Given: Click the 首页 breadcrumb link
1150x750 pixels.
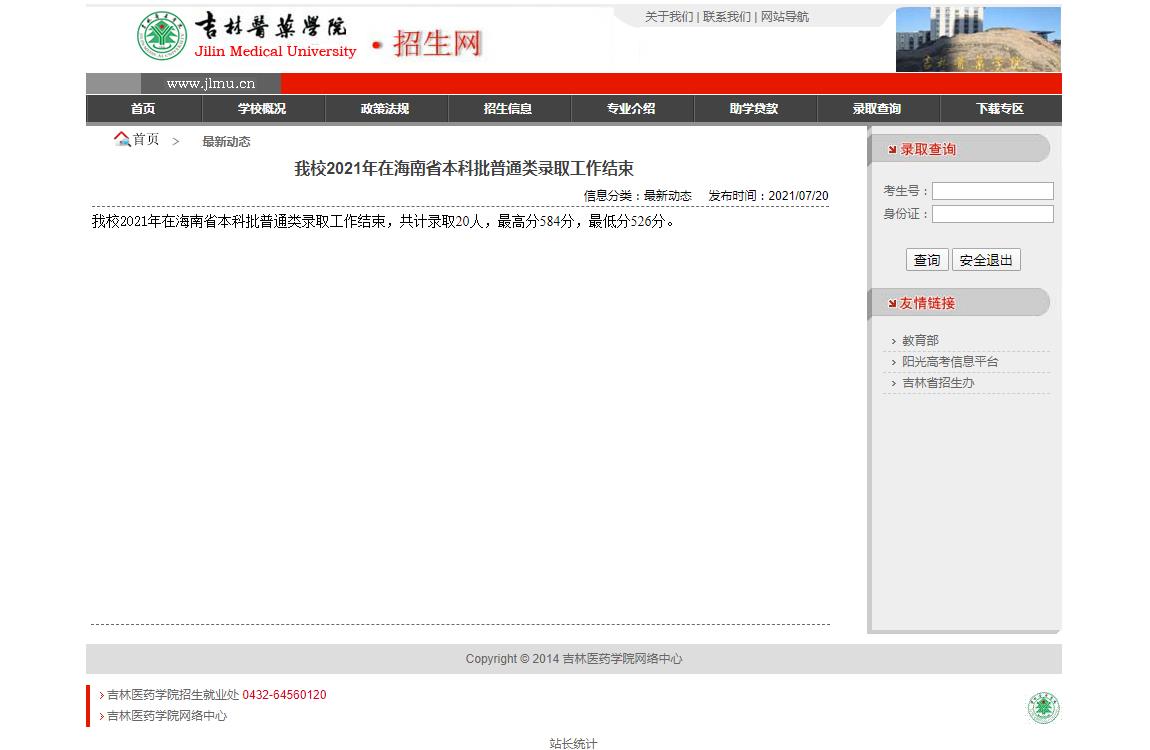Looking at the screenshot, I should click(145, 139).
